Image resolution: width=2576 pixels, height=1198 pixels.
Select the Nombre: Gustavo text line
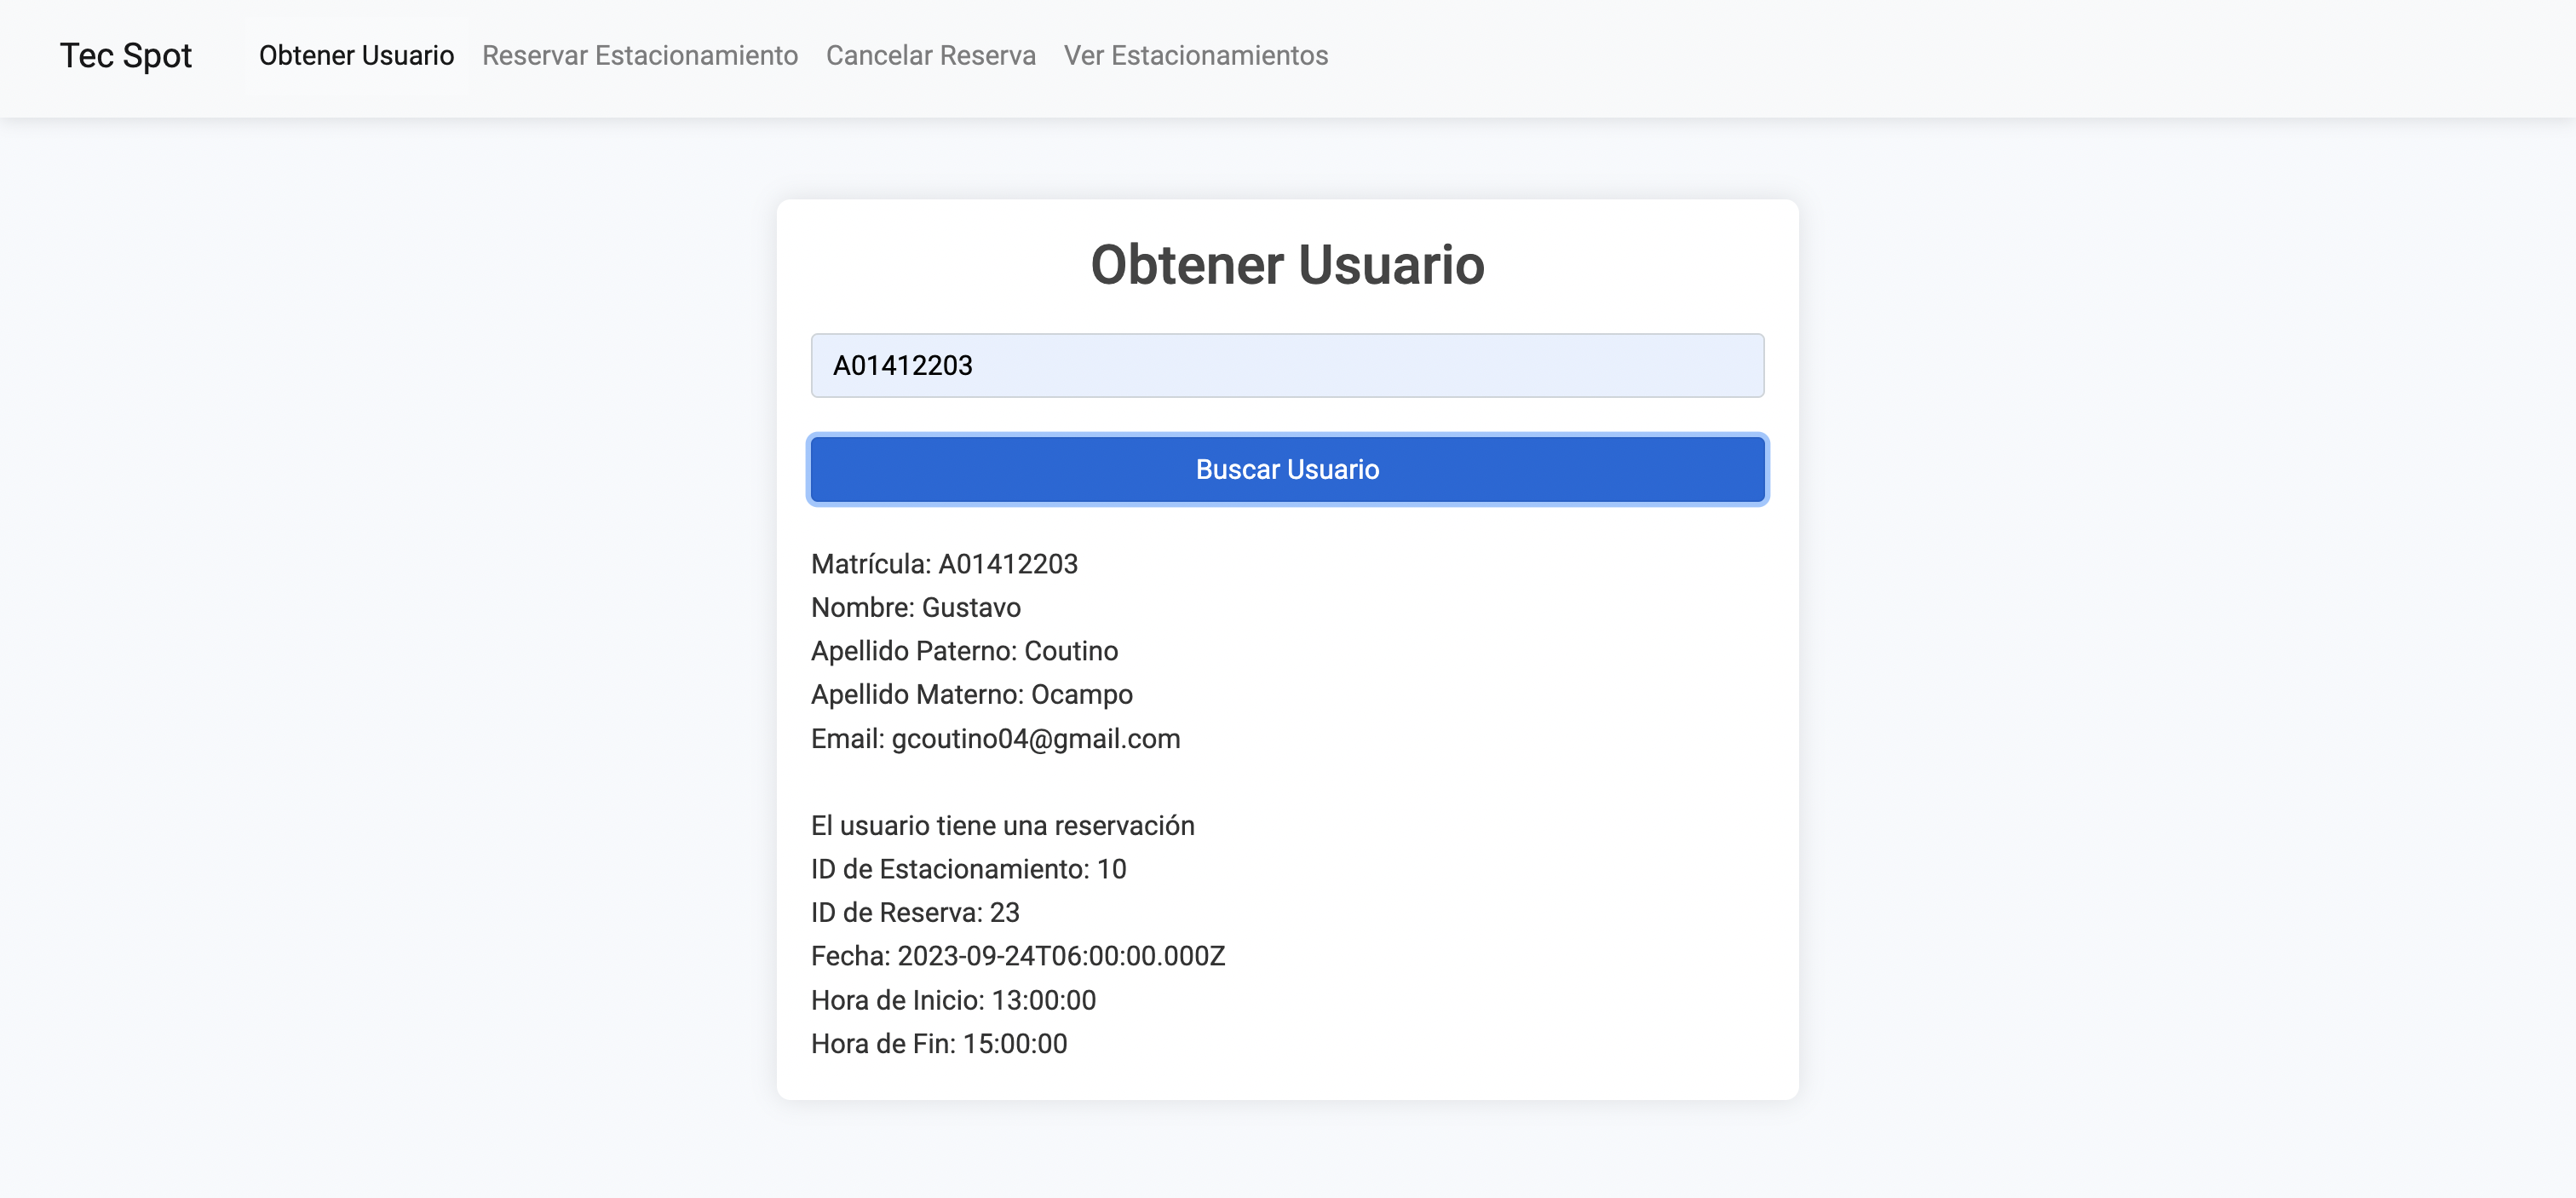click(915, 607)
